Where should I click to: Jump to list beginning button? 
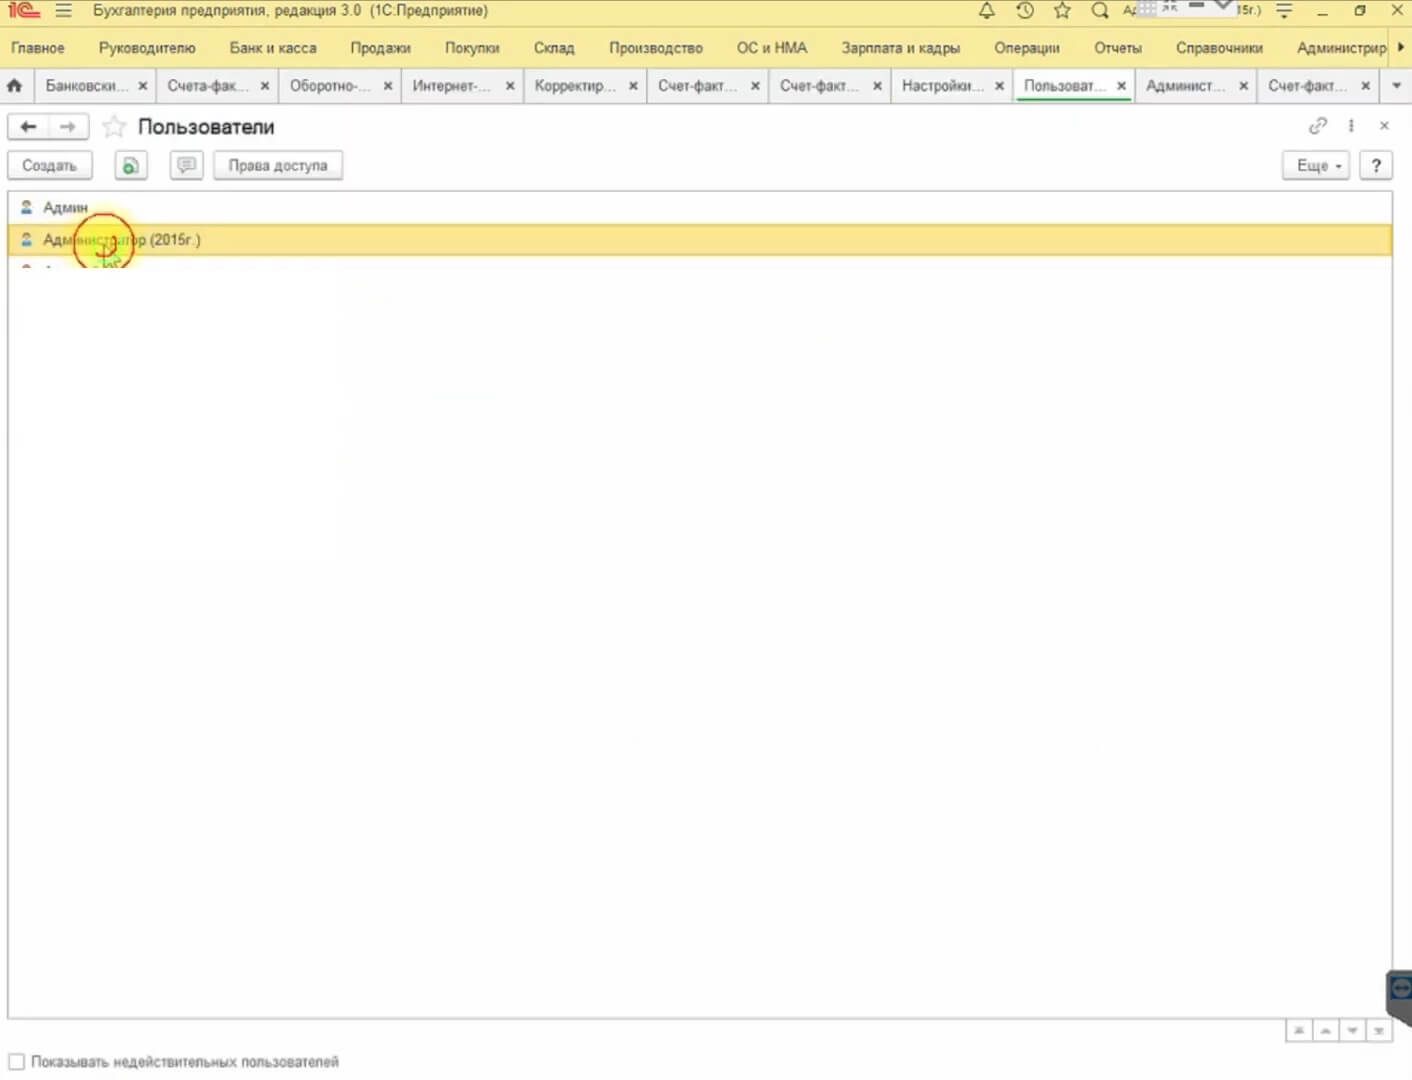point(1298,1031)
